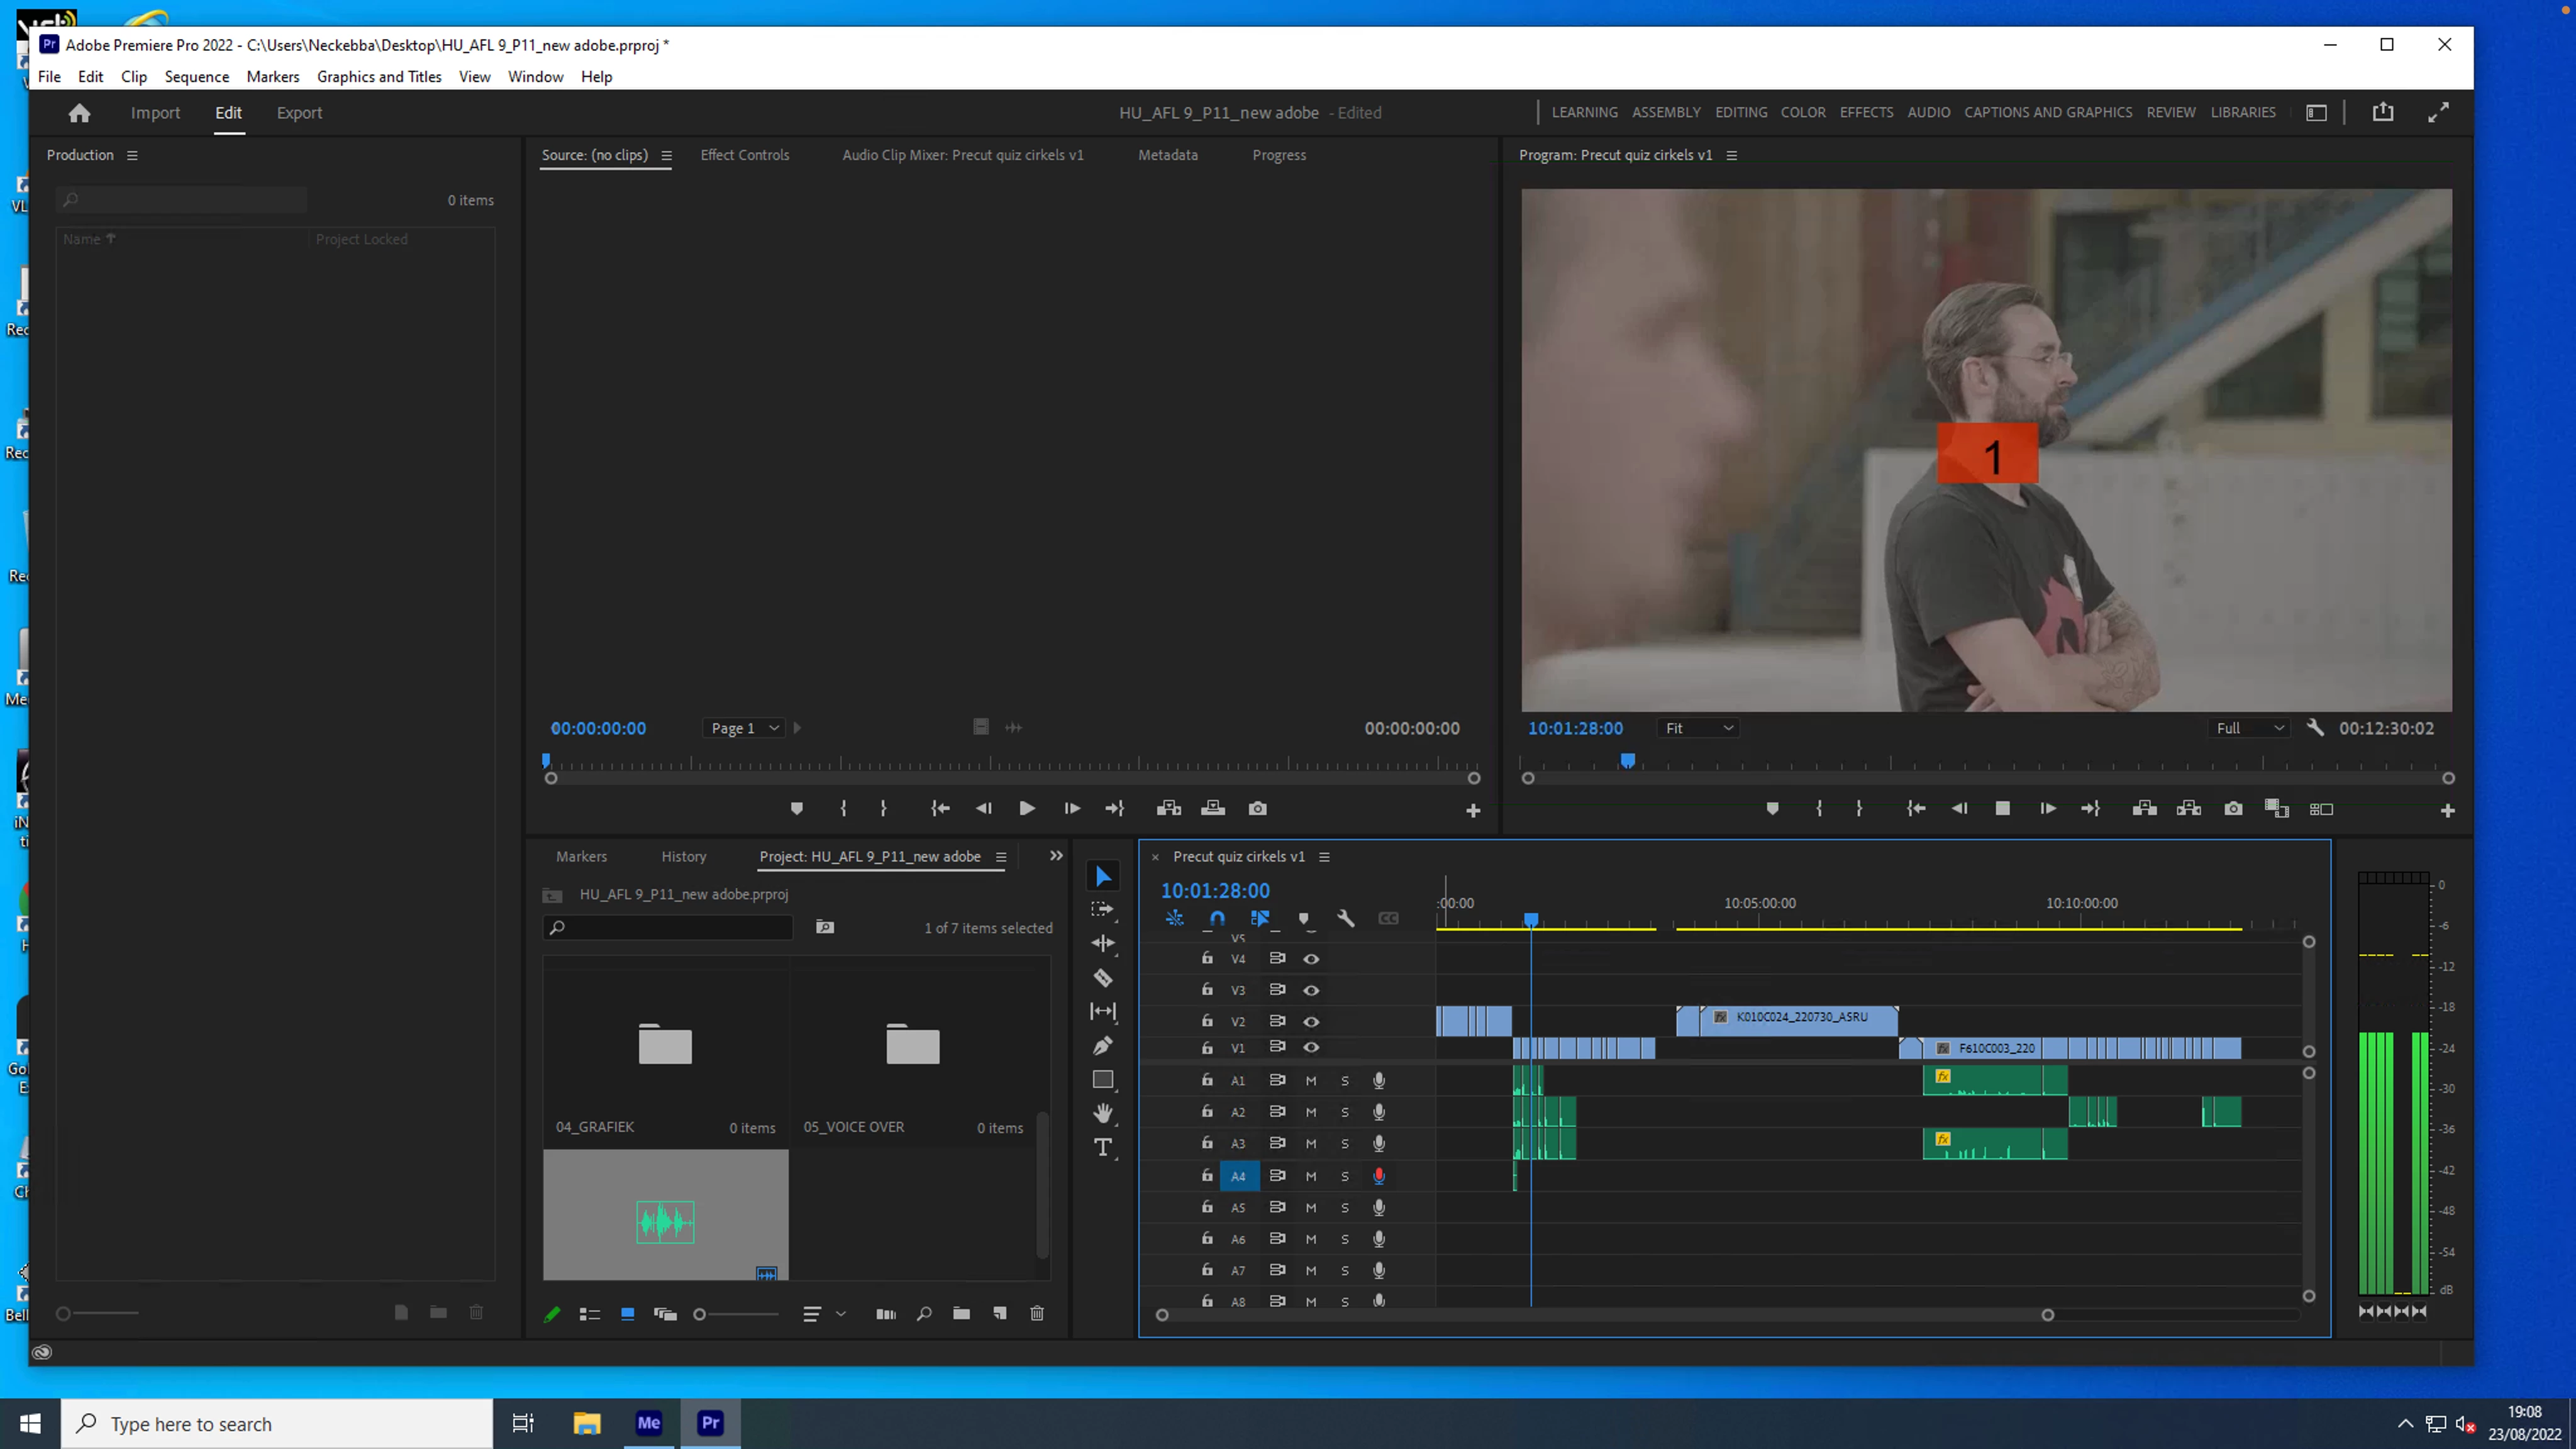Click Export Frame camera in Program monitor
This screenshot has height=1449, width=2576.
tap(2233, 808)
